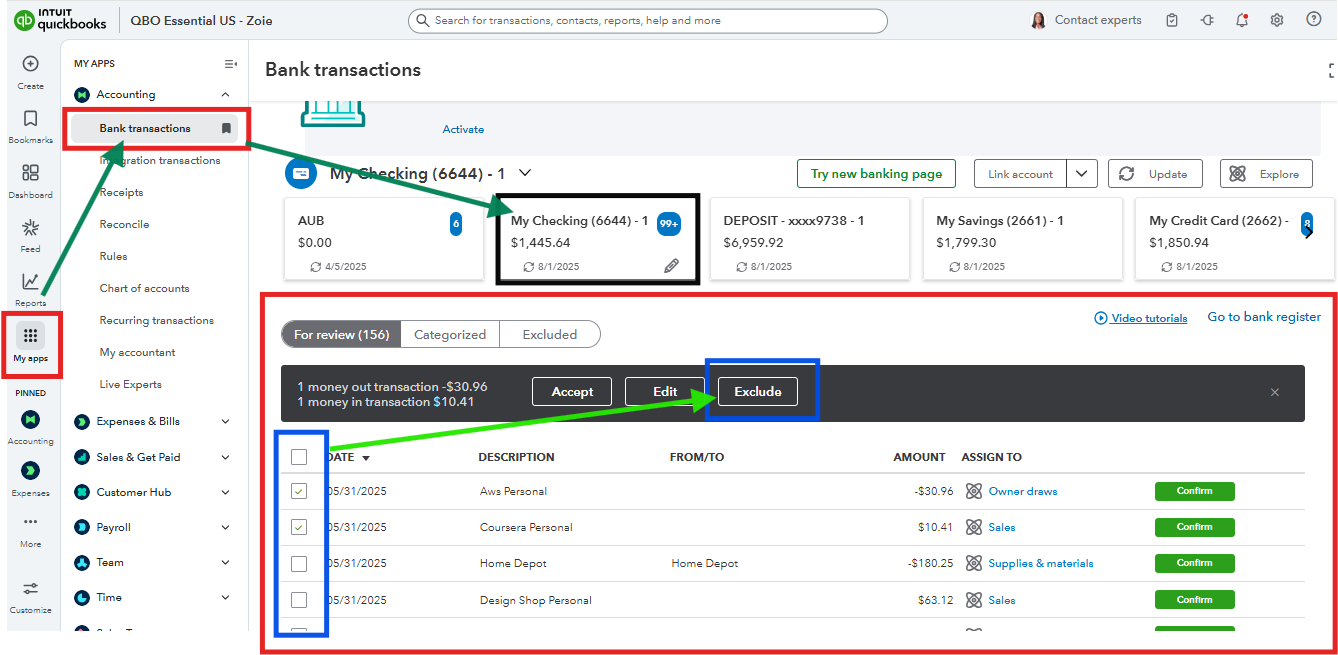The image size is (1338, 655).
Task: Switch to Excluded tab
Action: 550,334
